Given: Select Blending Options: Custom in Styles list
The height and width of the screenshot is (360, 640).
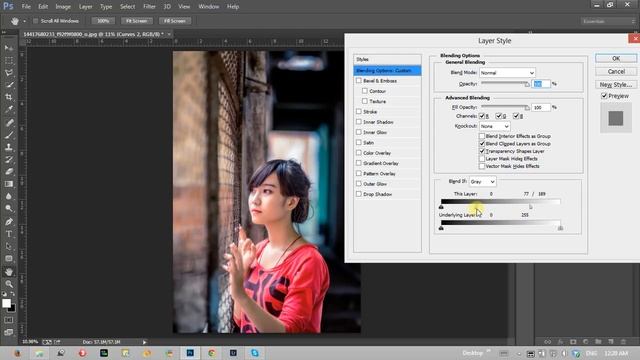Looking at the screenshot, I should 387,71.
